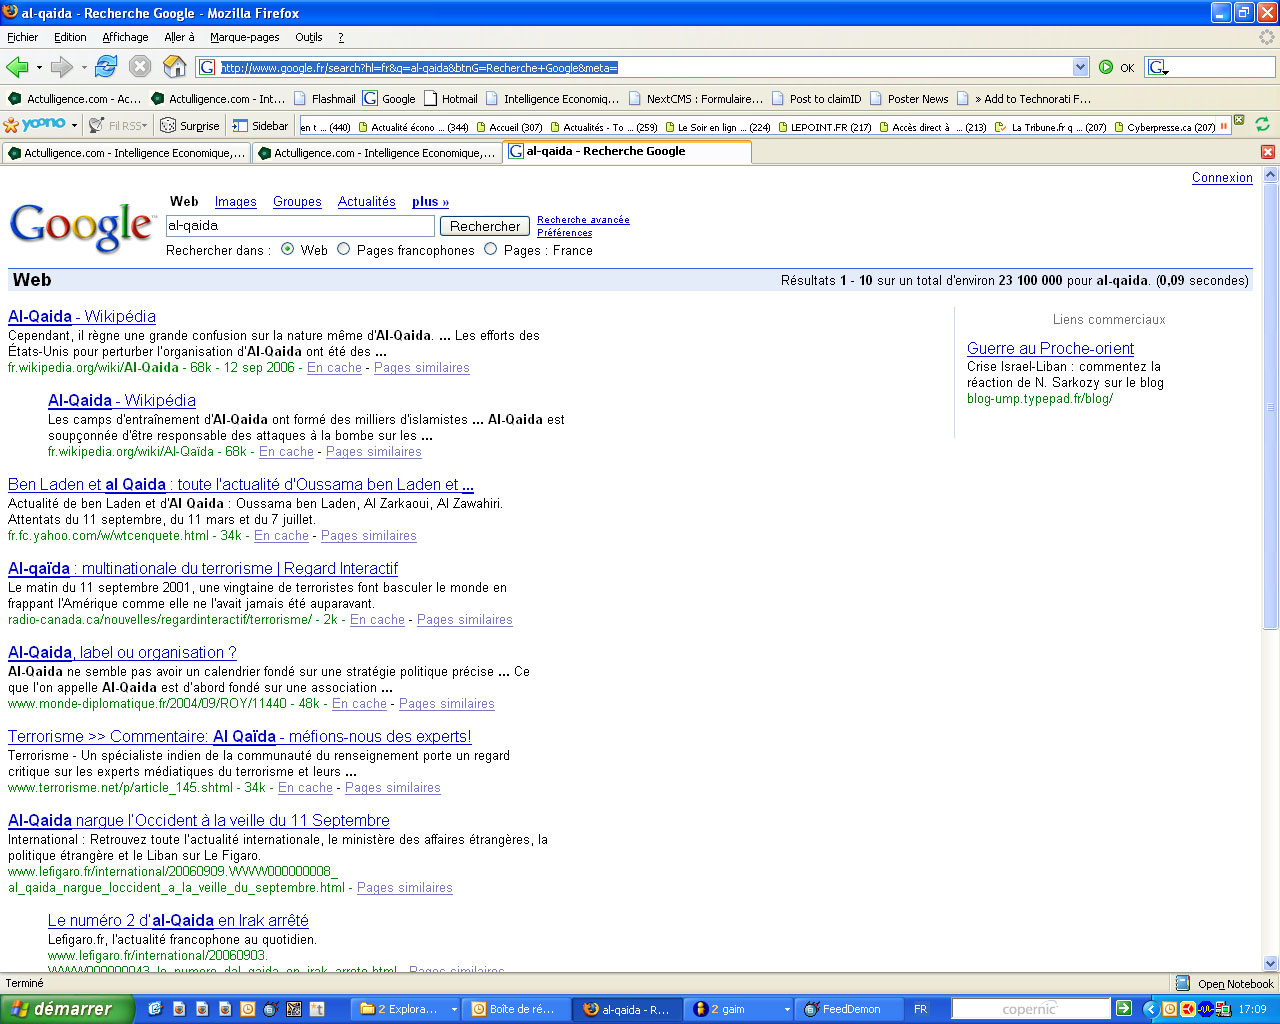Click the Rechercher button
The height and width of the screenshot is (1024, 1280).
click(485, 226)
